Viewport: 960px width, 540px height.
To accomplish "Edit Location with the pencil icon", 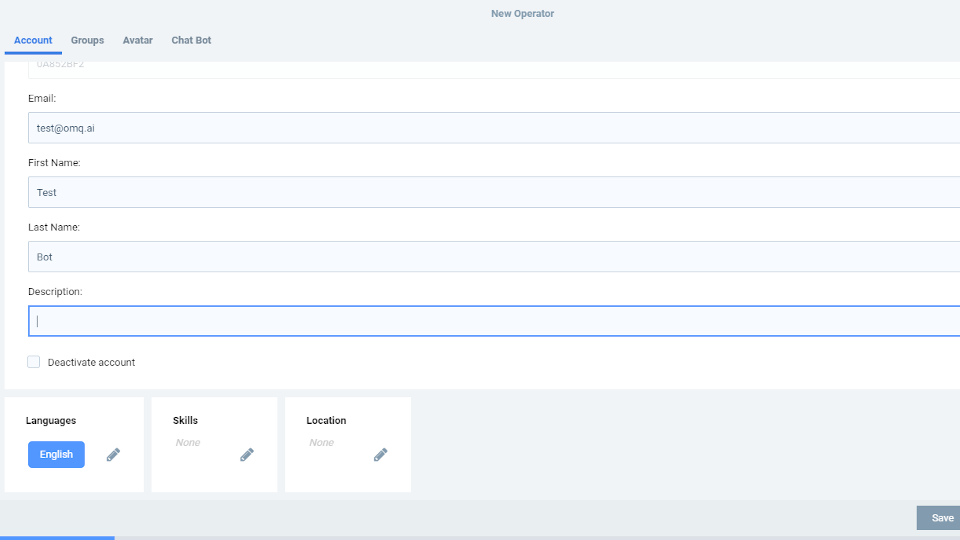I will 380,454.
